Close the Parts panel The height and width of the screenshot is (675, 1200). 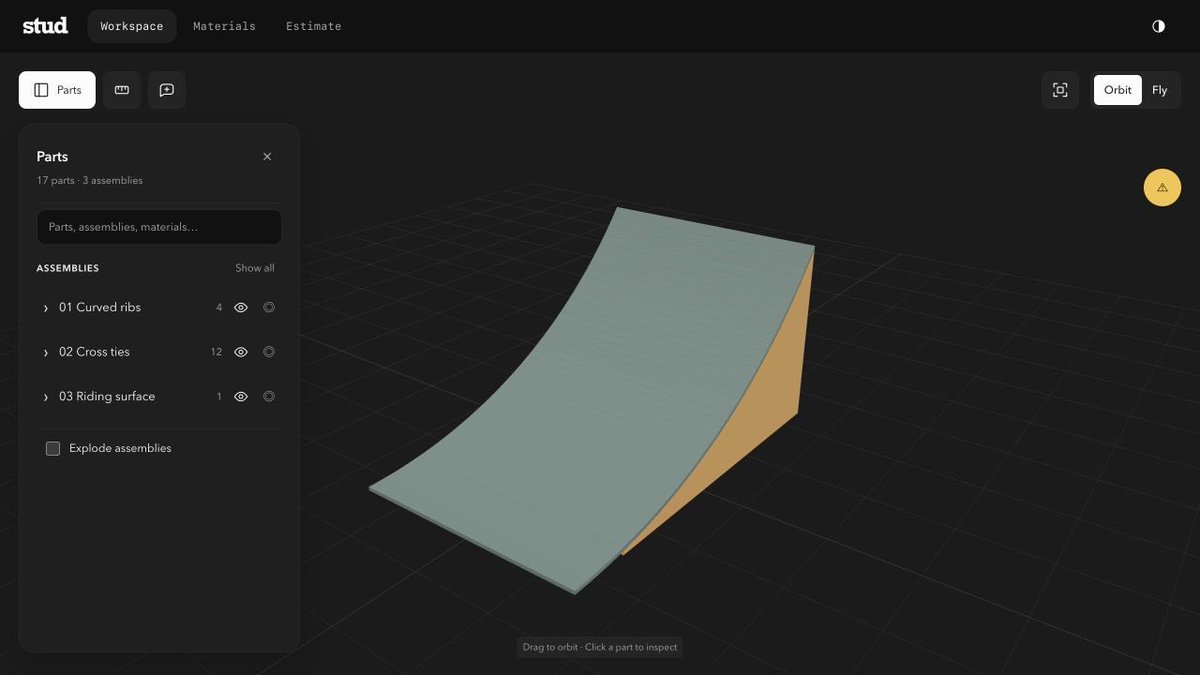click(x=267, y=157)
